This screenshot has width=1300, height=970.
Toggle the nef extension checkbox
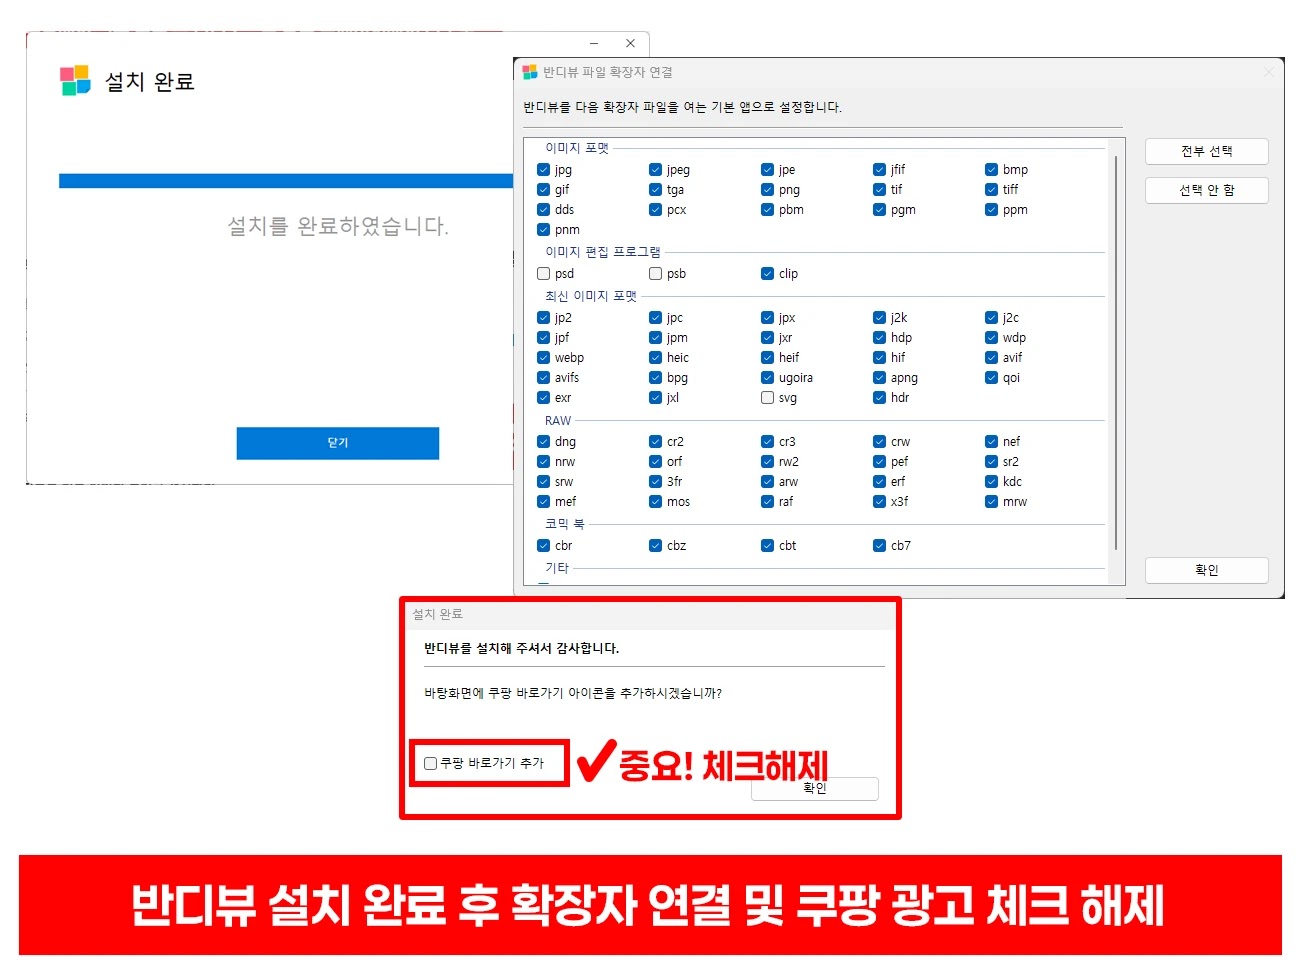[x=992, y=442]
